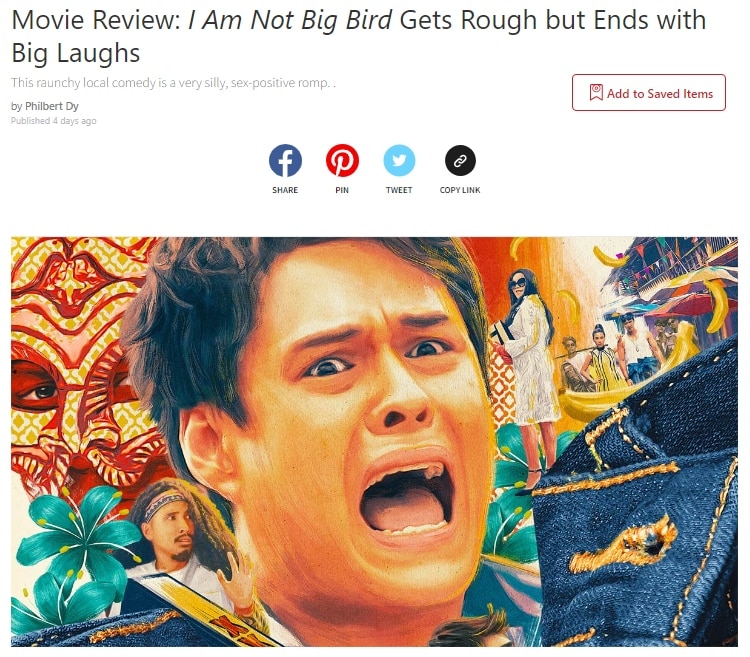Click the red tribal mask in poster
This screenshot has width=750, height=657.
[x=72, y=373]
